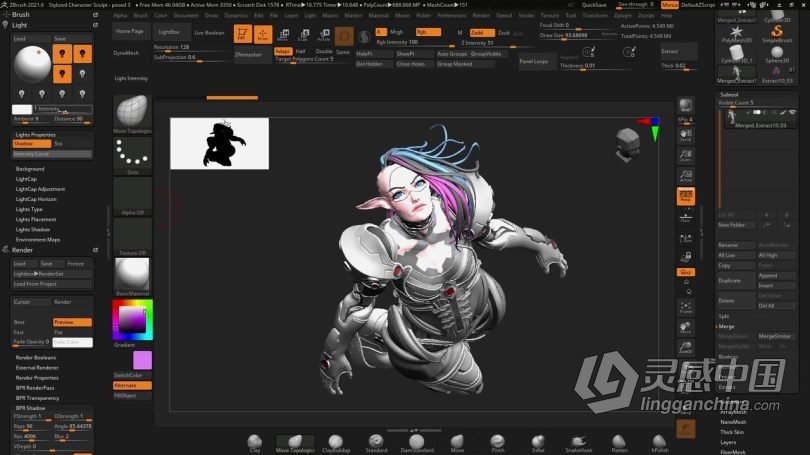
Task: Activate the Draw mode button
Action: click(x=263, y=34)
